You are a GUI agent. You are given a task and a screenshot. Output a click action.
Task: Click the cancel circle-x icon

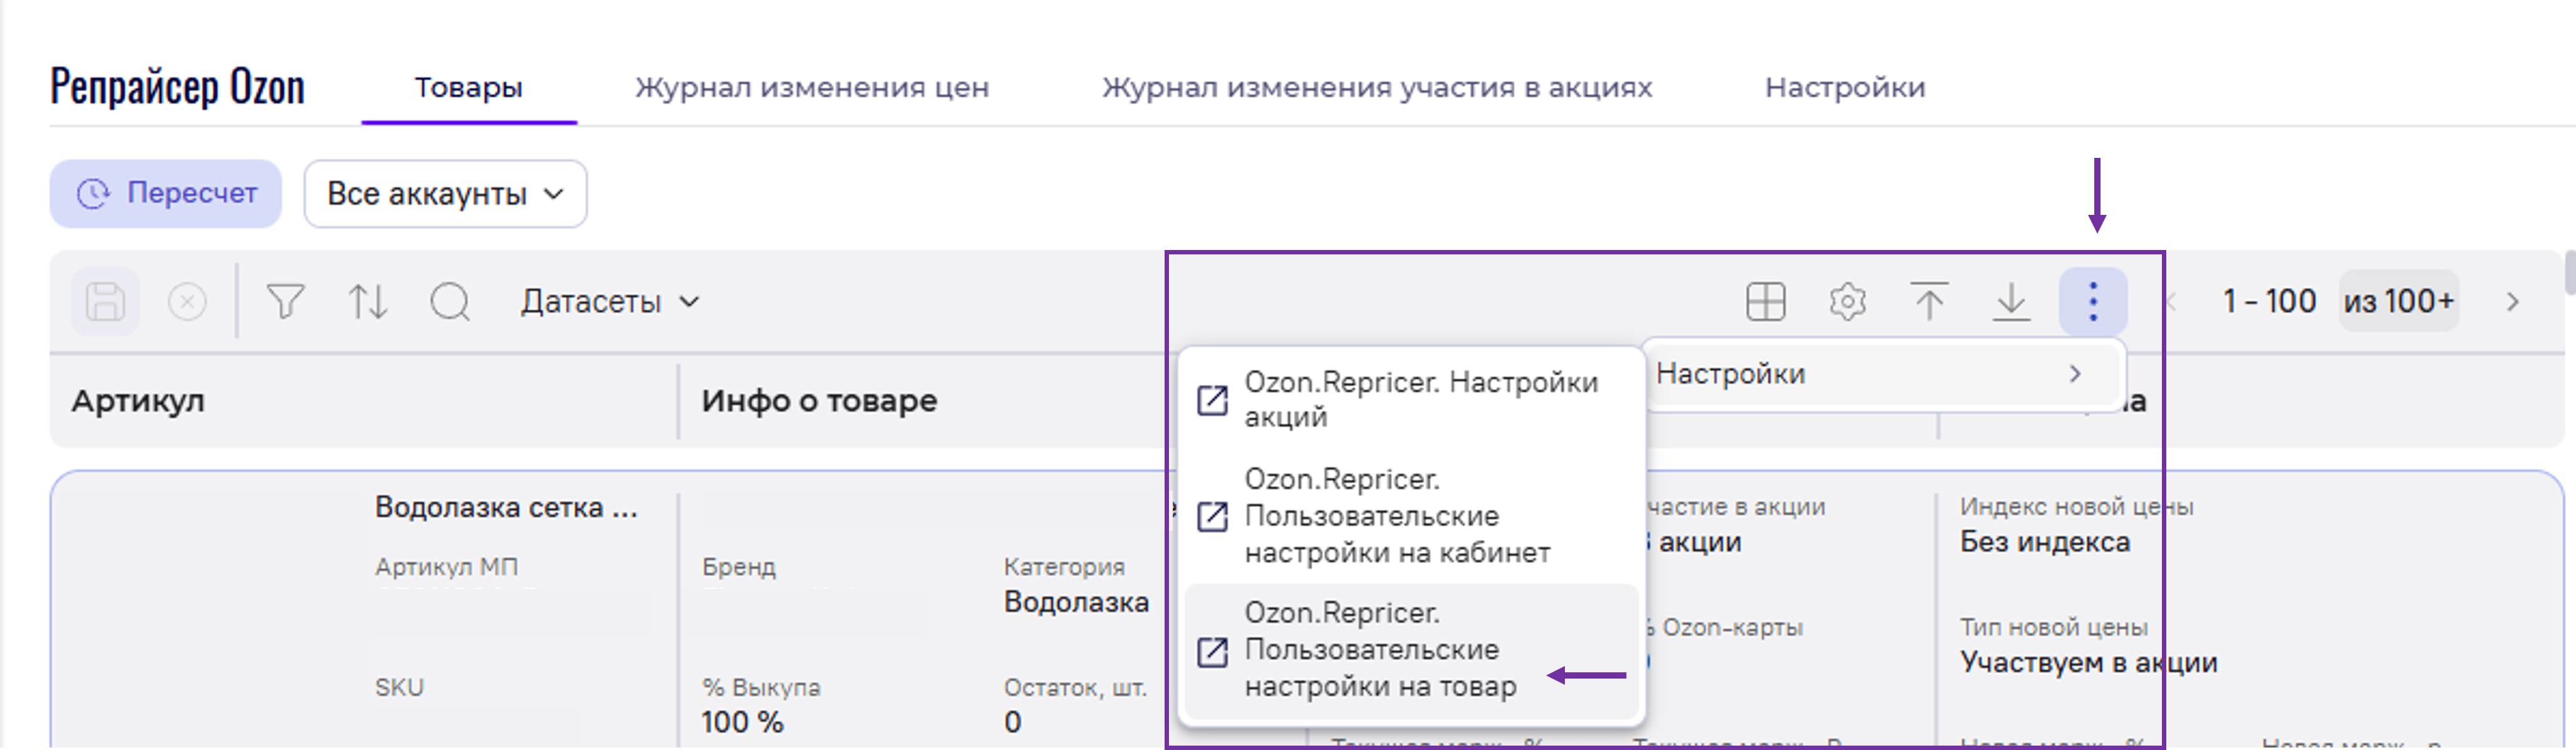click(x=187, y=301)
